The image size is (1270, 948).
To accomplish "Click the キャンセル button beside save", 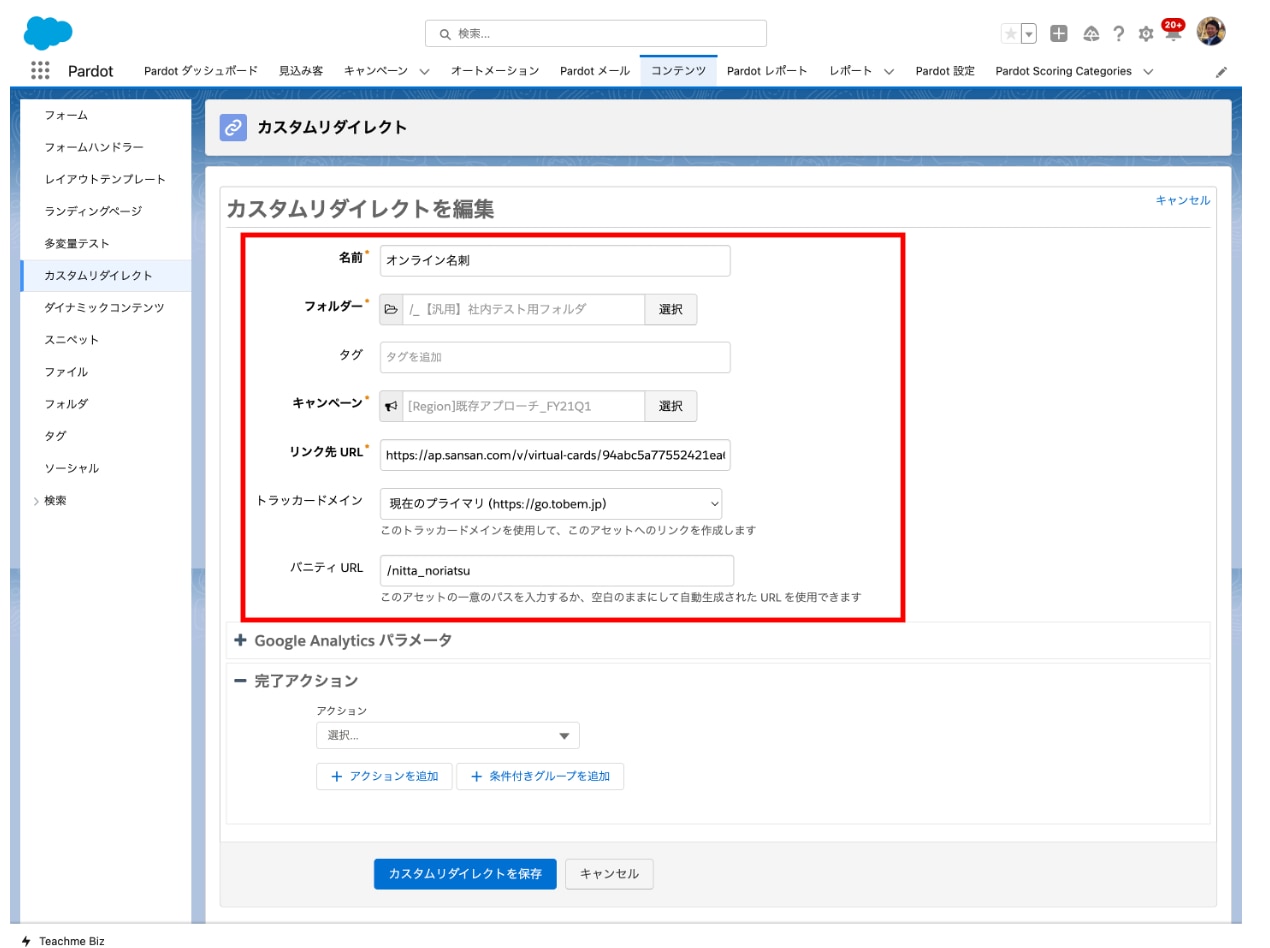I will coord(609,873).
